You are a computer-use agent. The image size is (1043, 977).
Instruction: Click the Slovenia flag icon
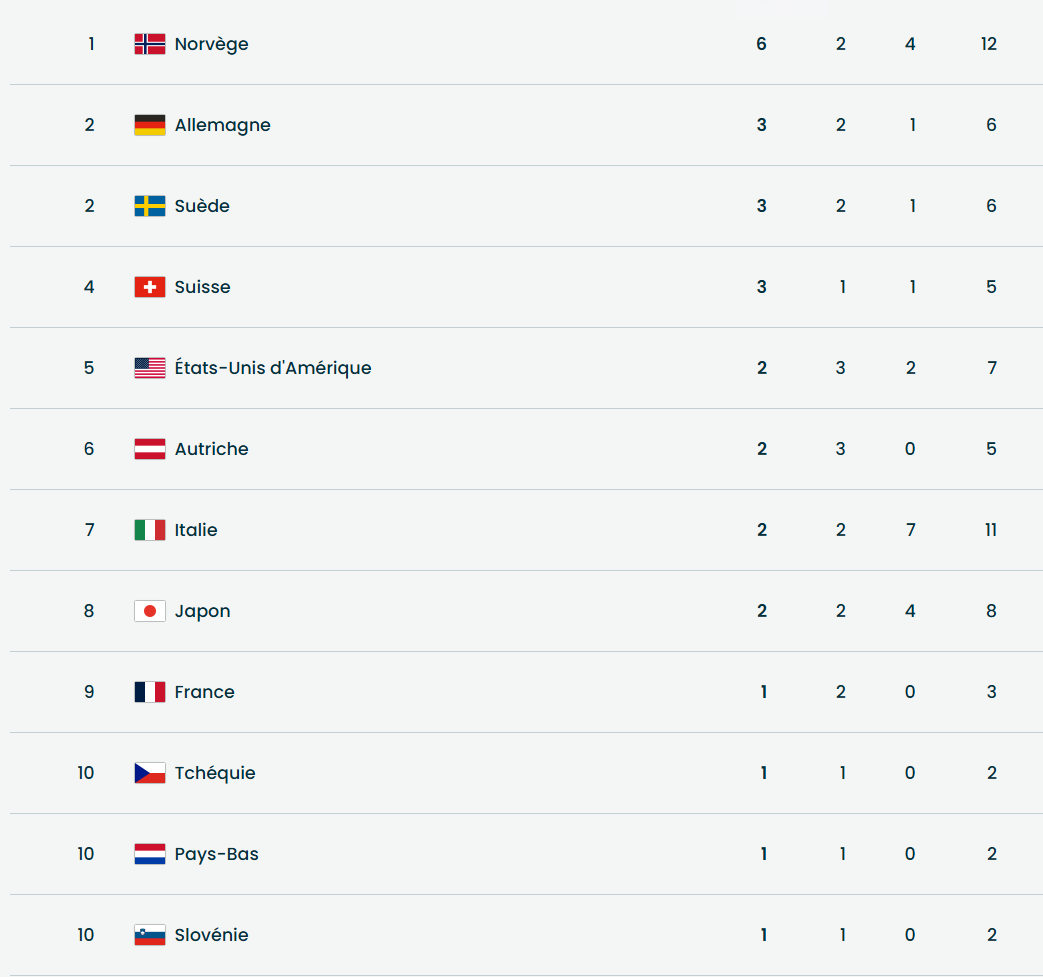(x=150, y=935)
